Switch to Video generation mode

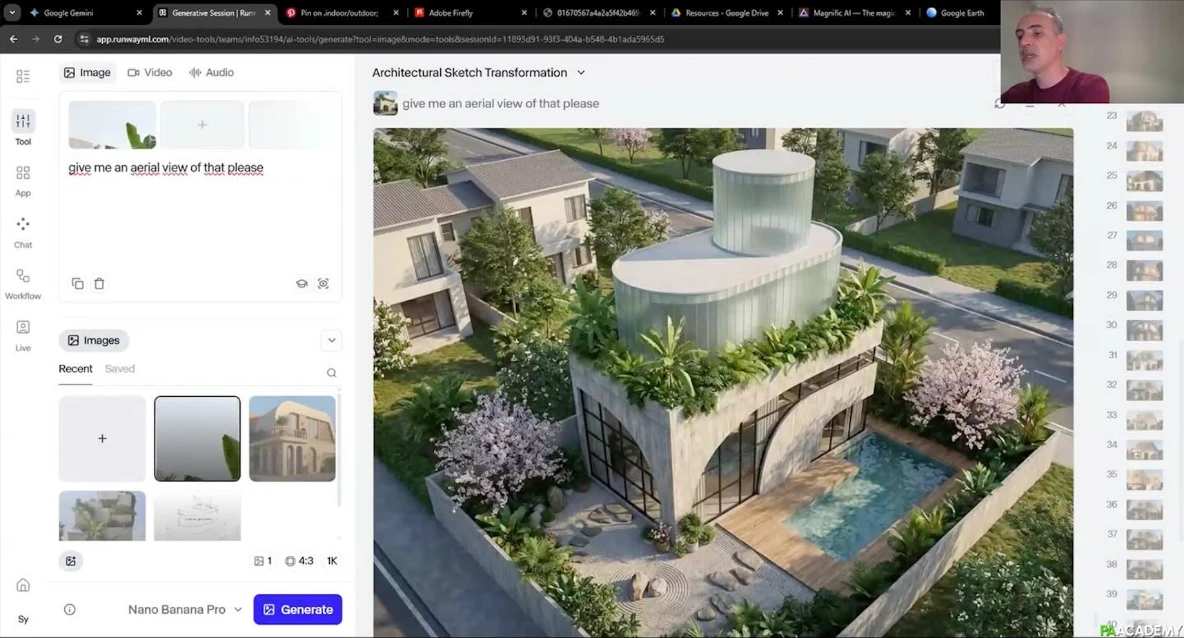click(x=150, y=72)
